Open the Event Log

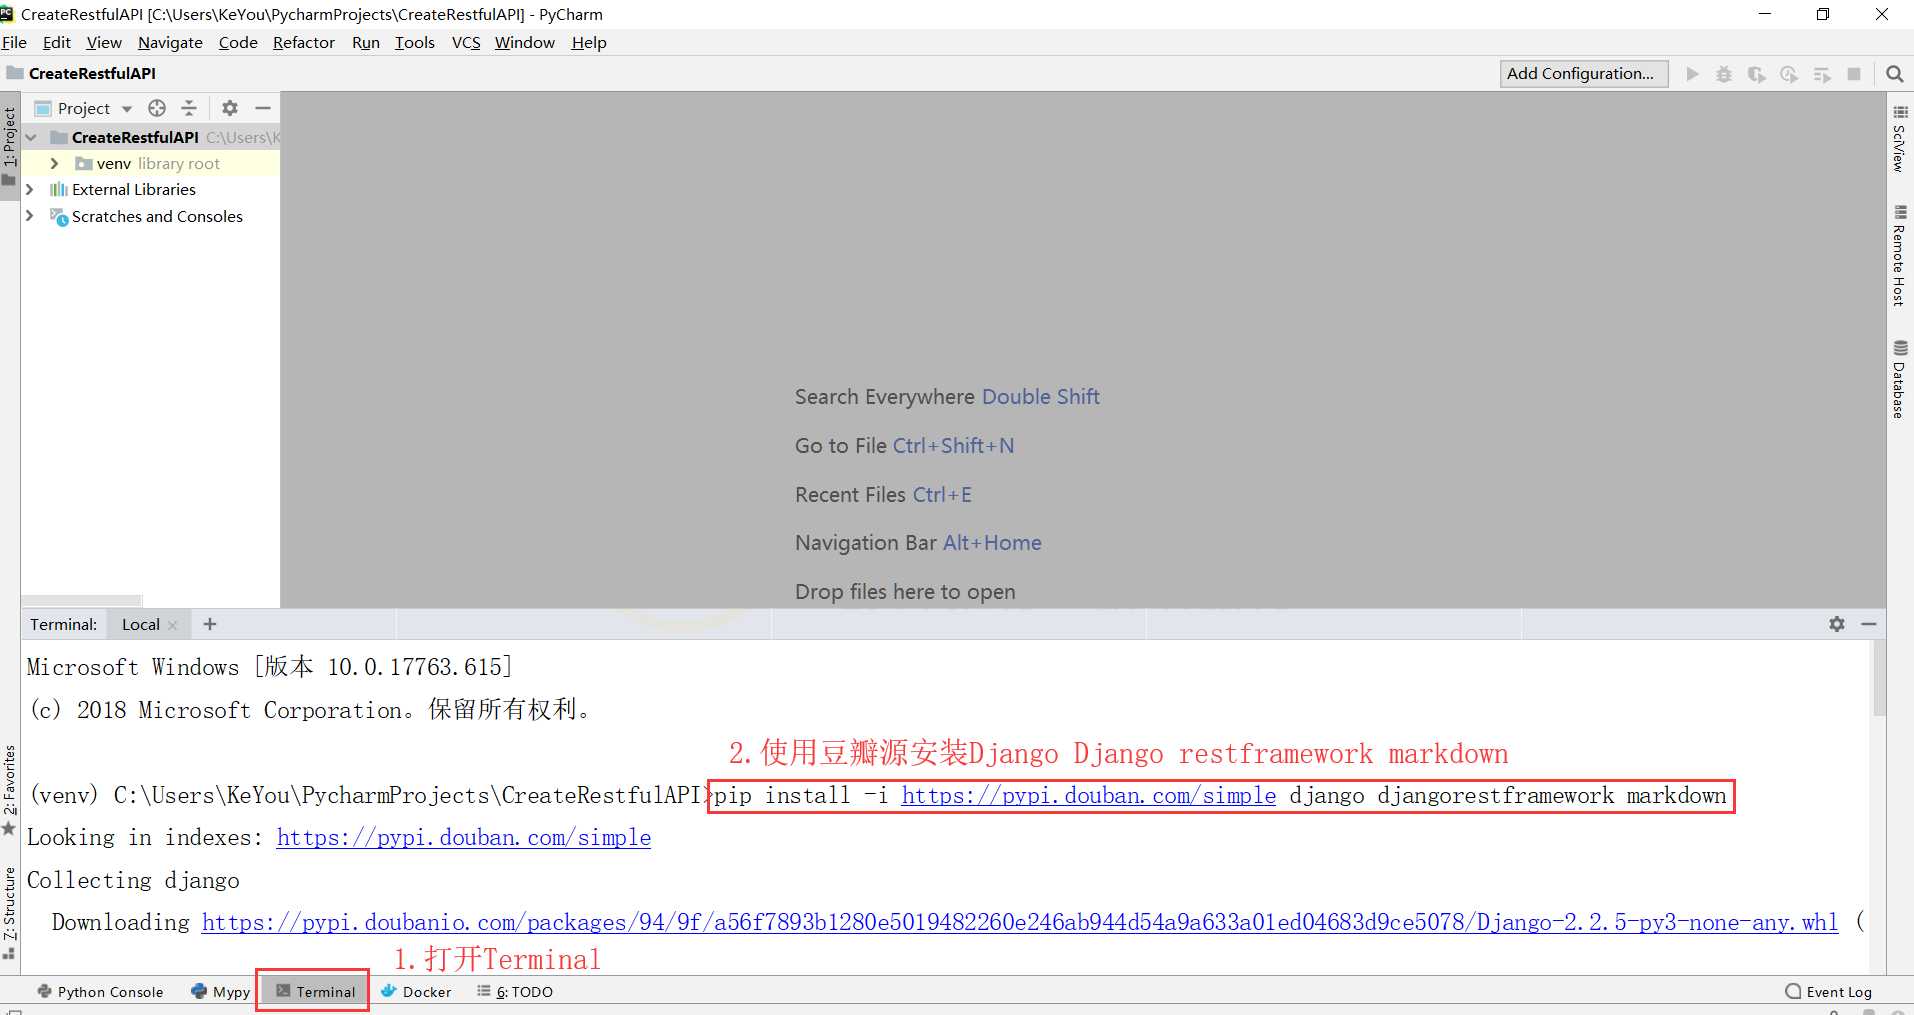tap(1829, 992)
